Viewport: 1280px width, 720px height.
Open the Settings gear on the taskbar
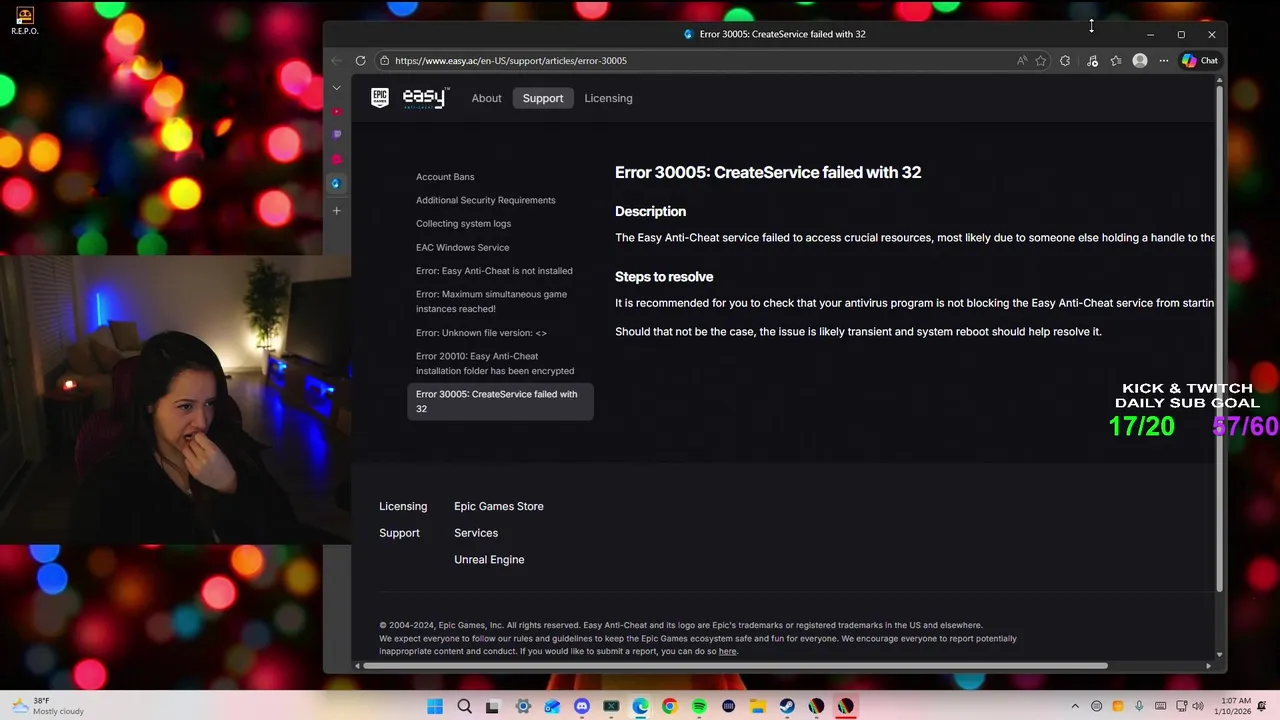coord(523,707)
